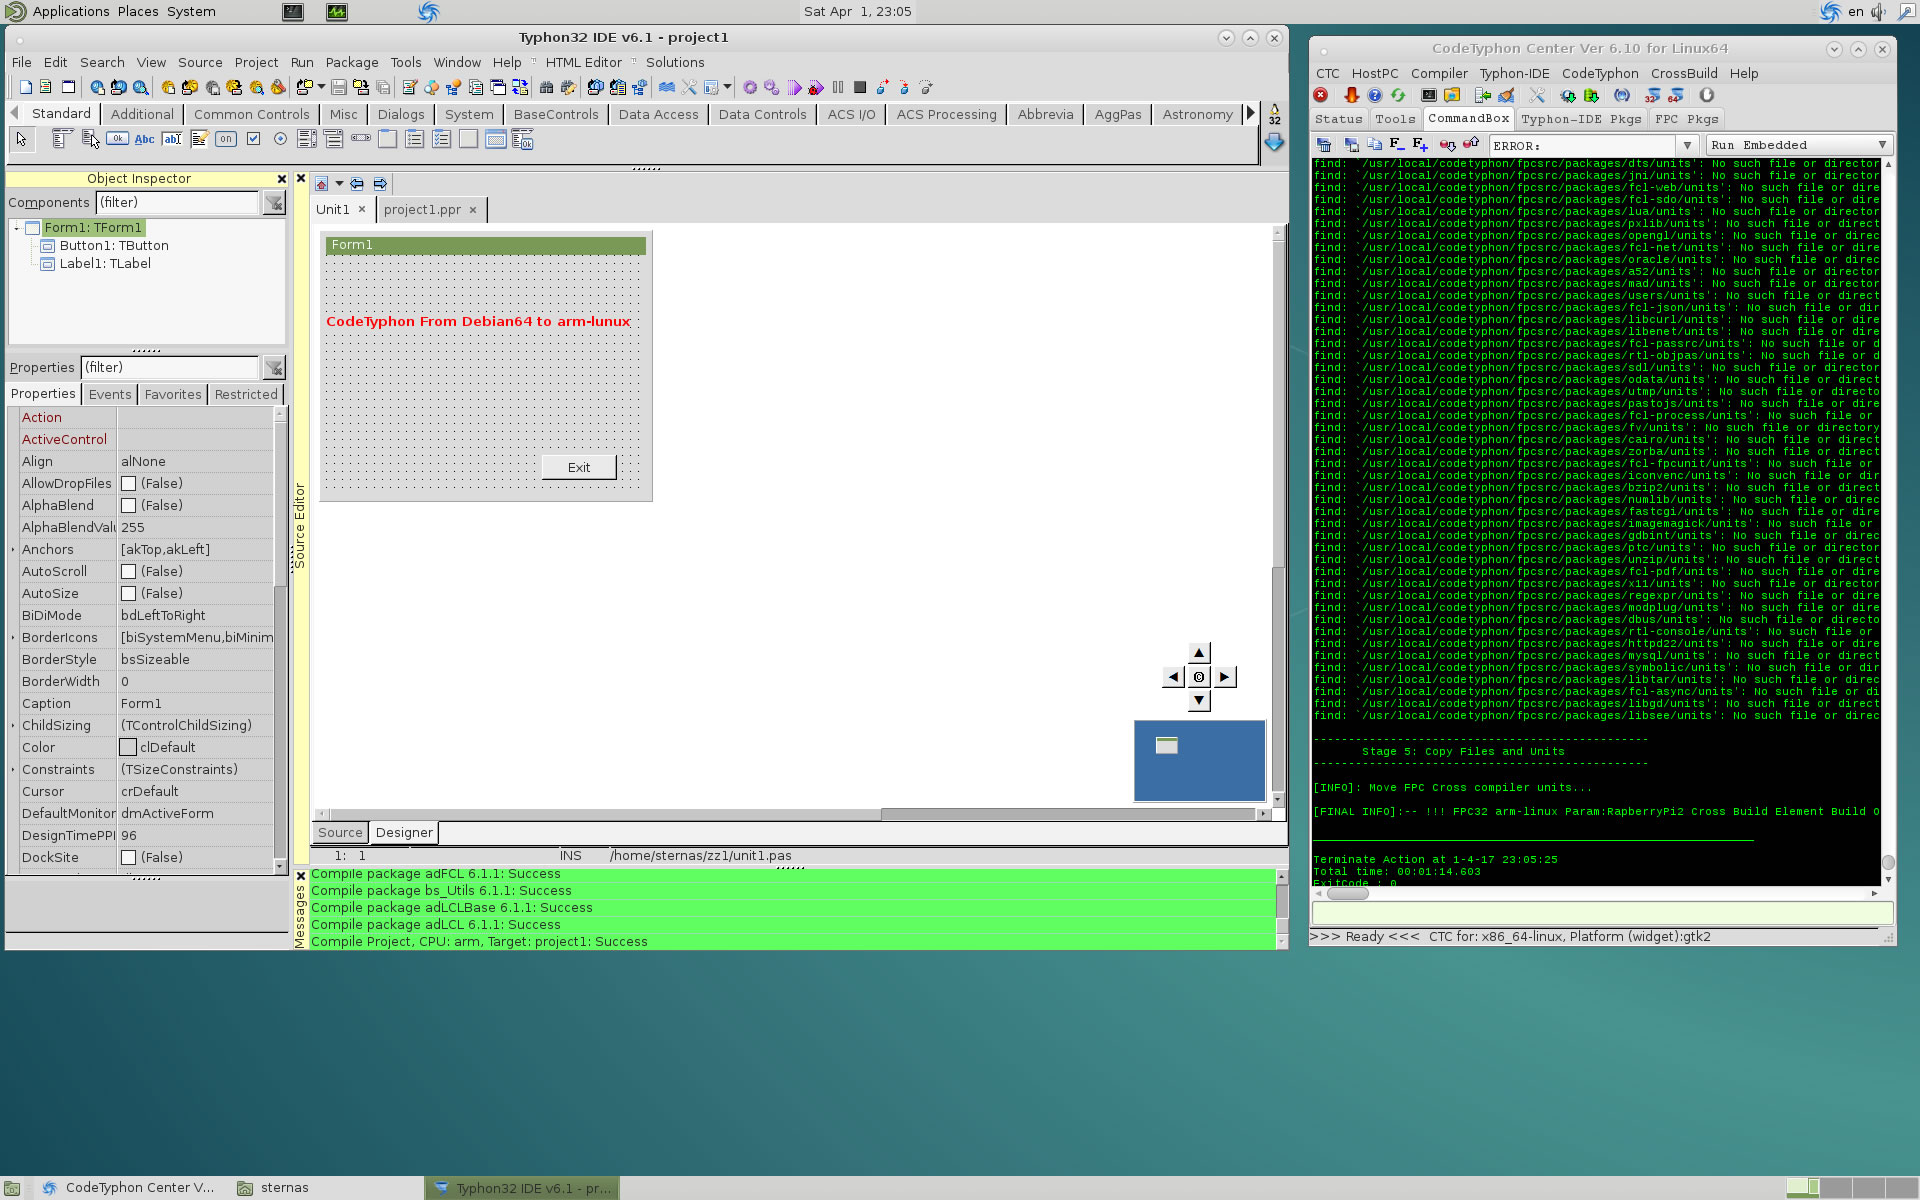Switch to Source view at editor bottom
Viewport: 1920px width, 1200px height.
(340, 833)
